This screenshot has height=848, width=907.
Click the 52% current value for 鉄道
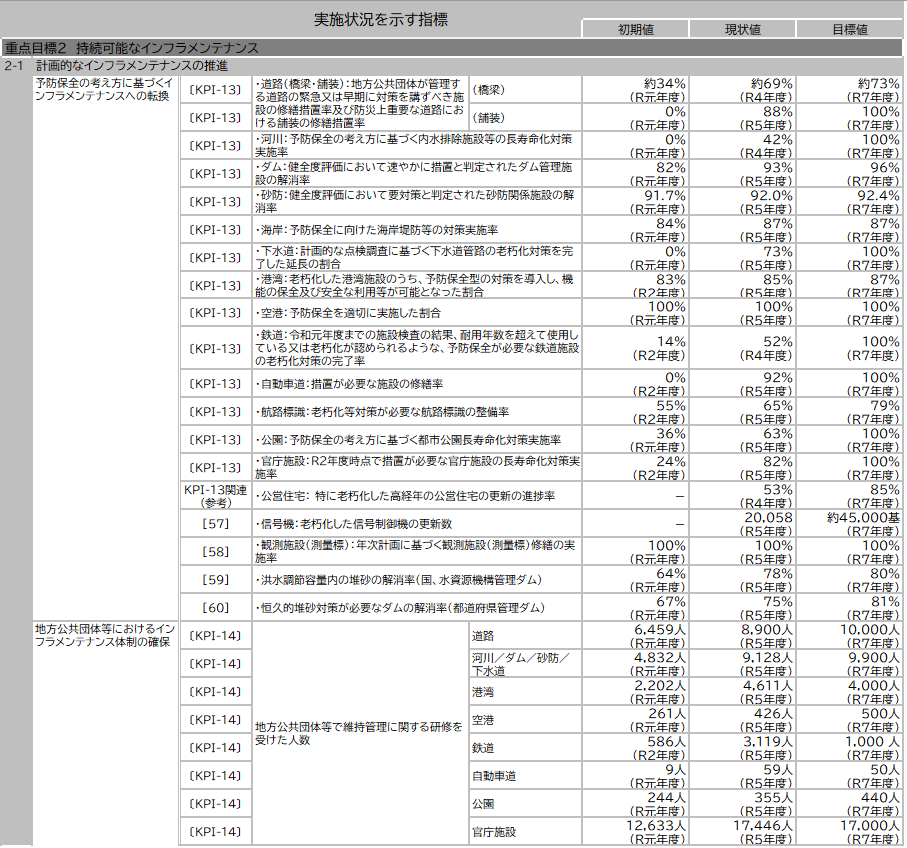(x=742, y=348)
